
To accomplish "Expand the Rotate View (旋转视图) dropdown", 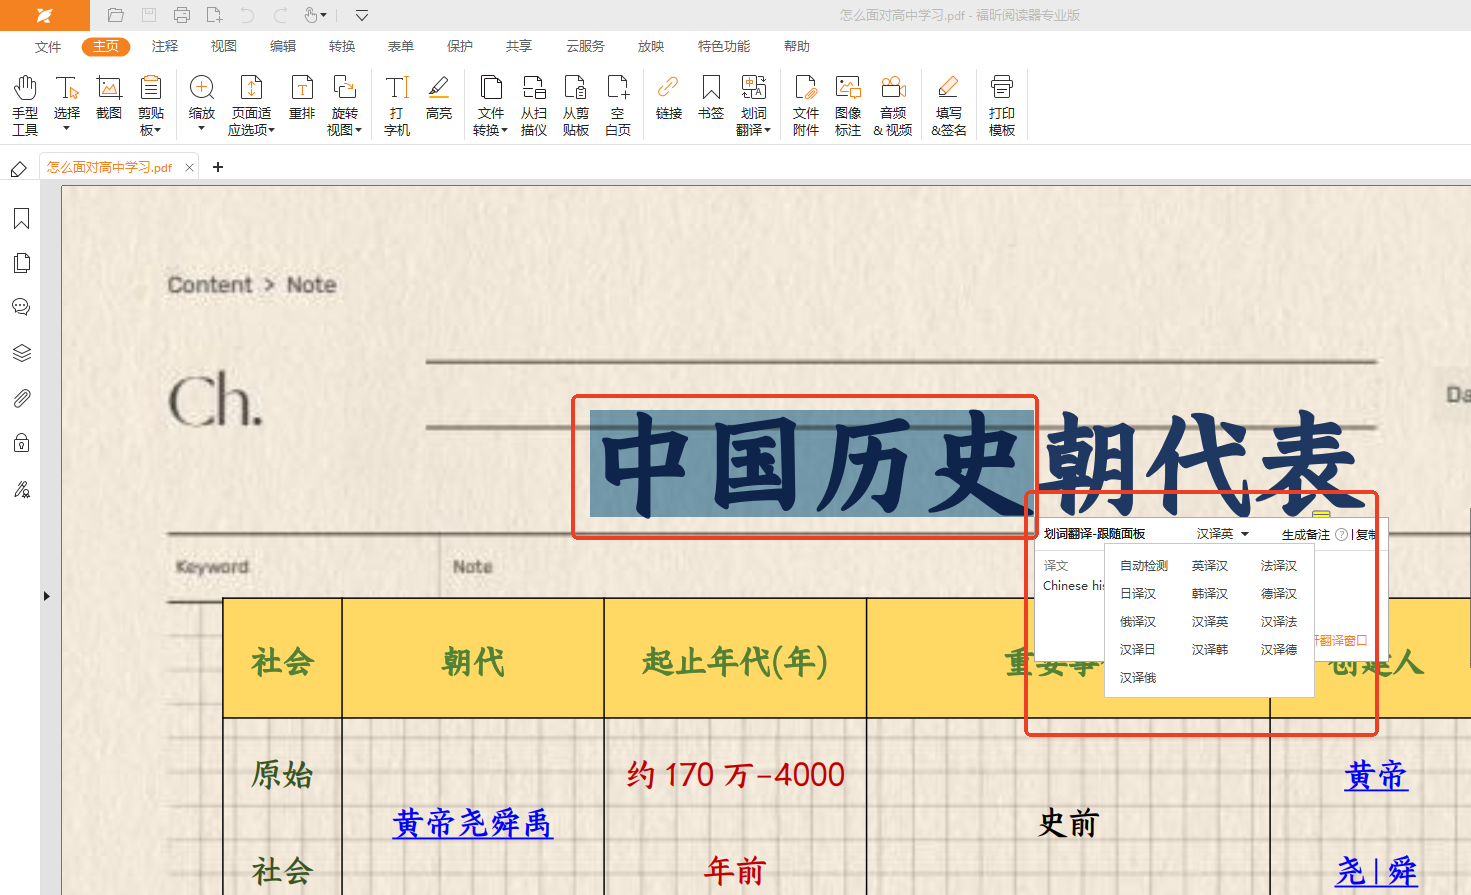I will 344,104.
